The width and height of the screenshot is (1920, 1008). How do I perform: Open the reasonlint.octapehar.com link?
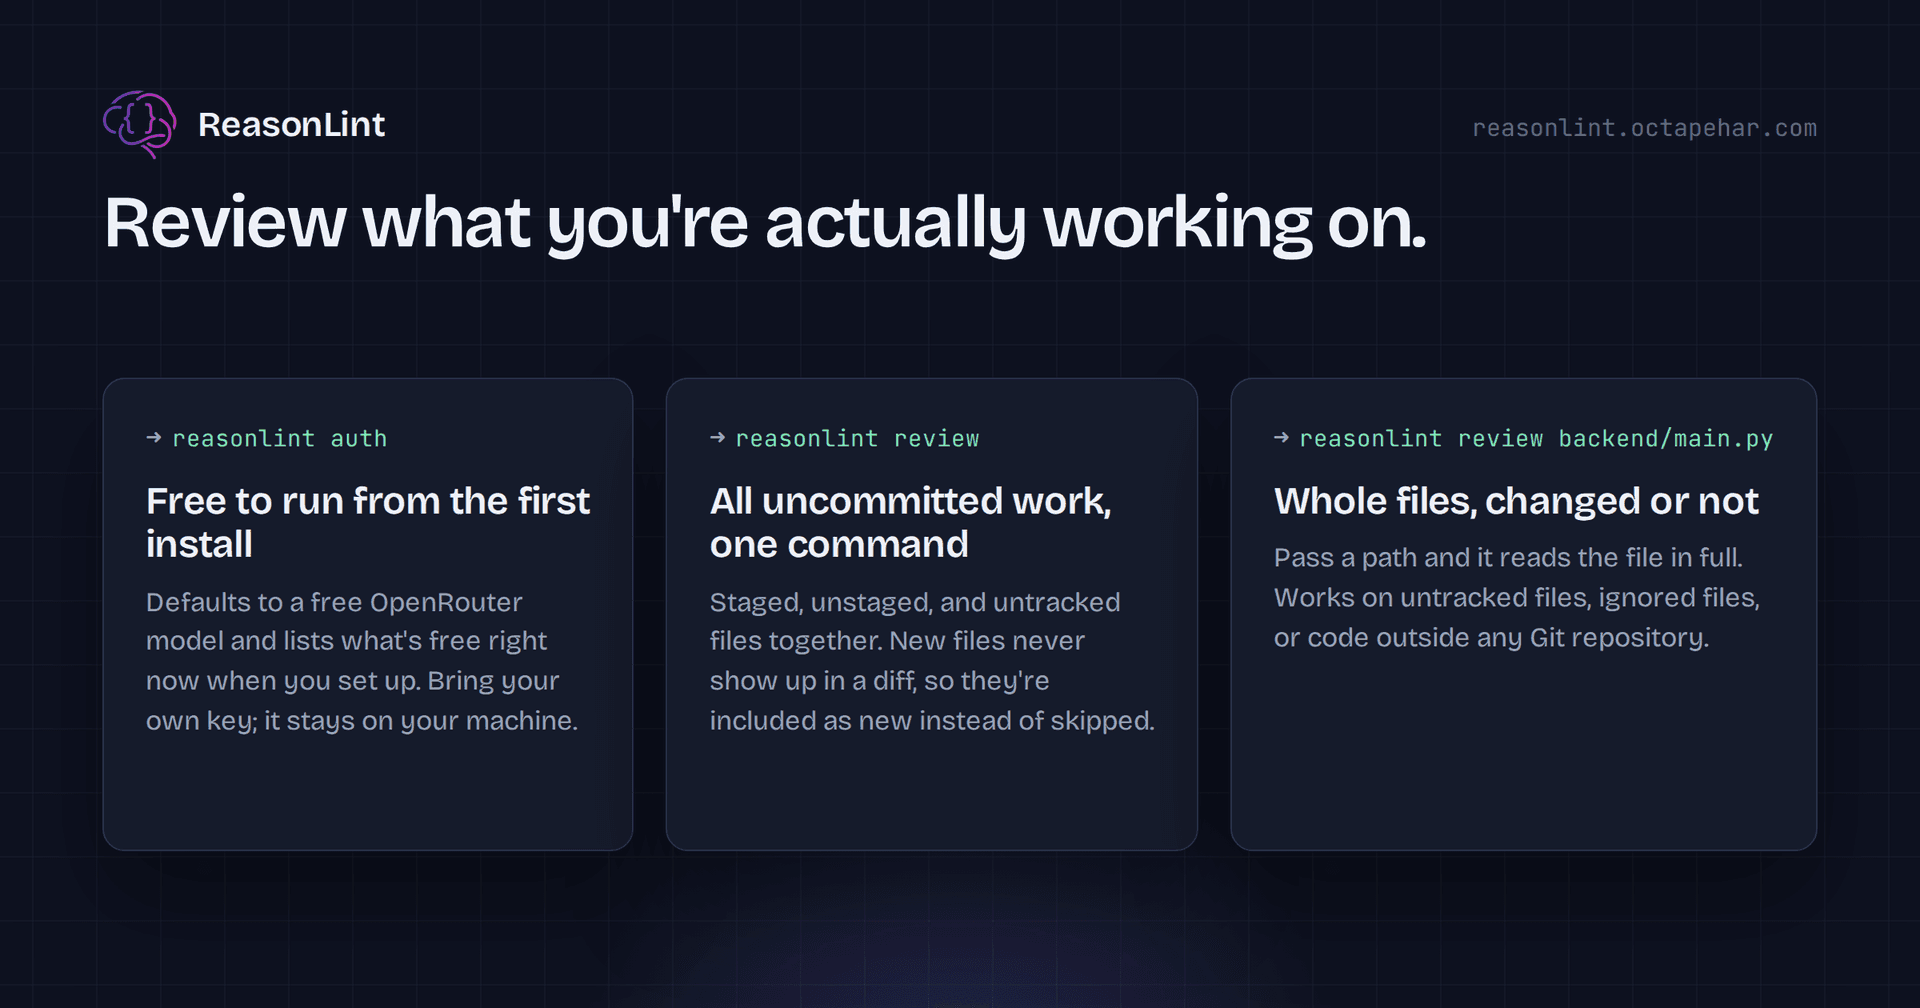(x=1644, y=128)
